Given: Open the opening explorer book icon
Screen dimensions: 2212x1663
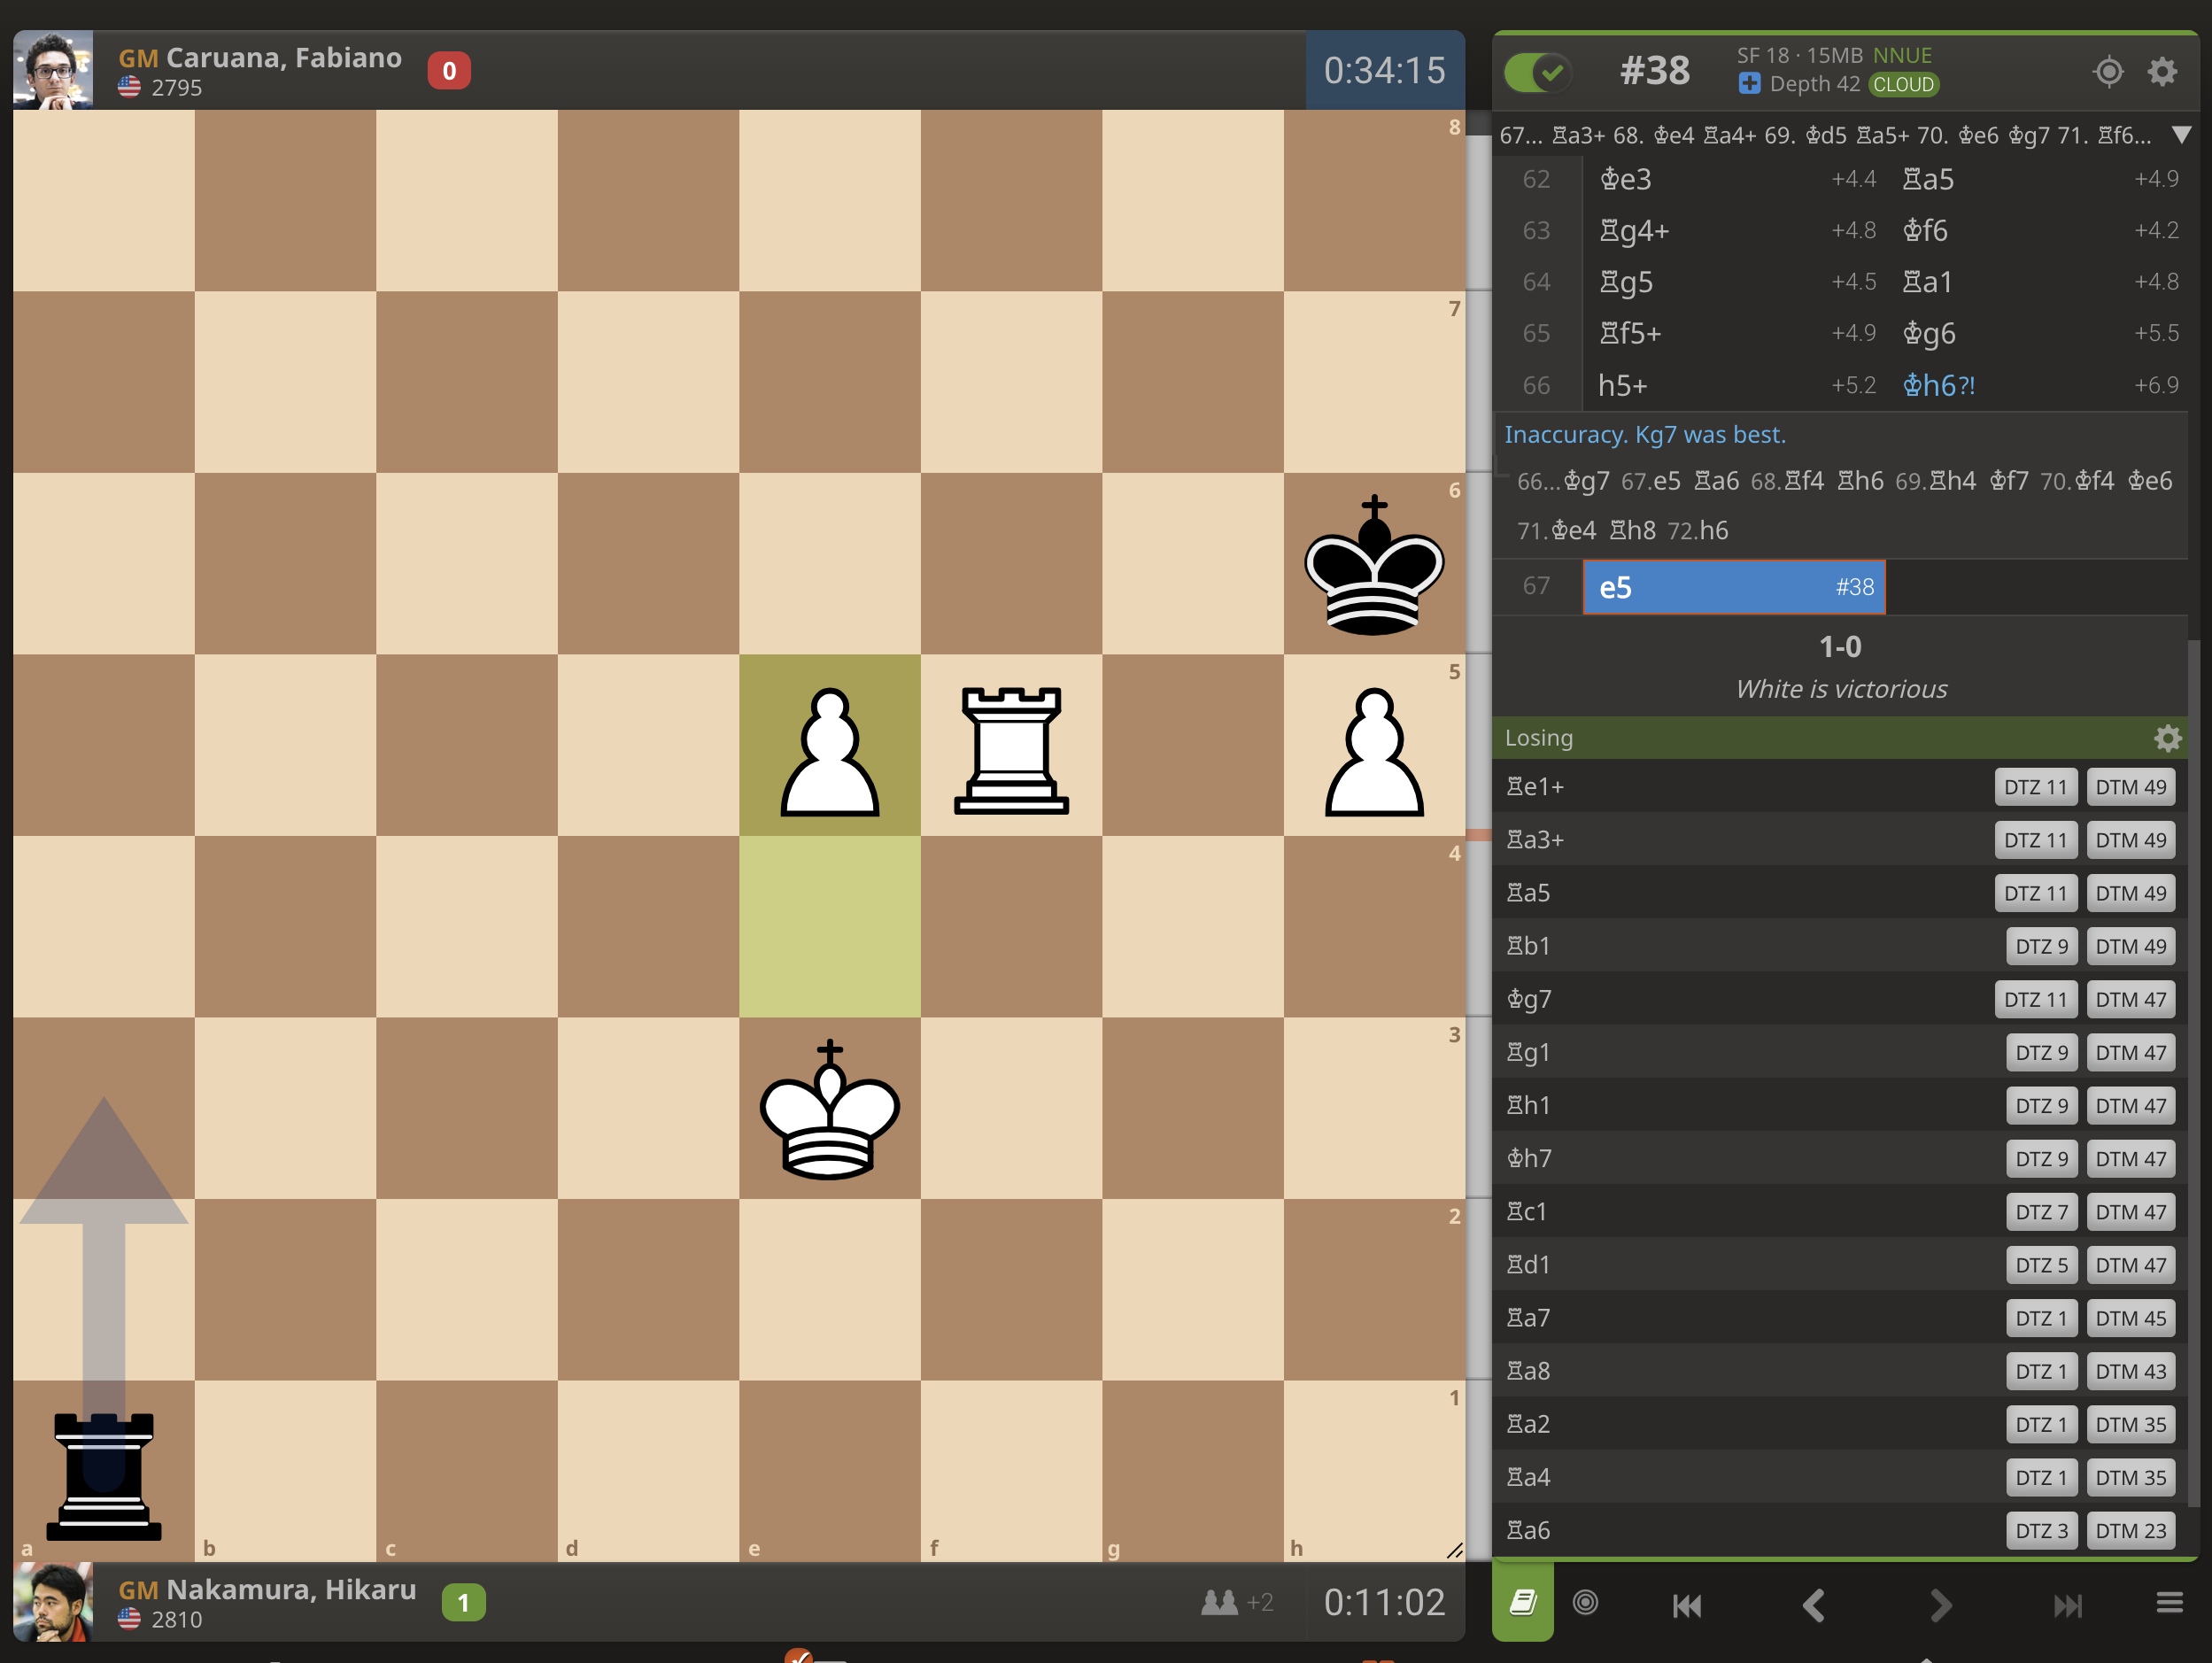Looking at the screenshot, I should (x=1522, y=1603).
